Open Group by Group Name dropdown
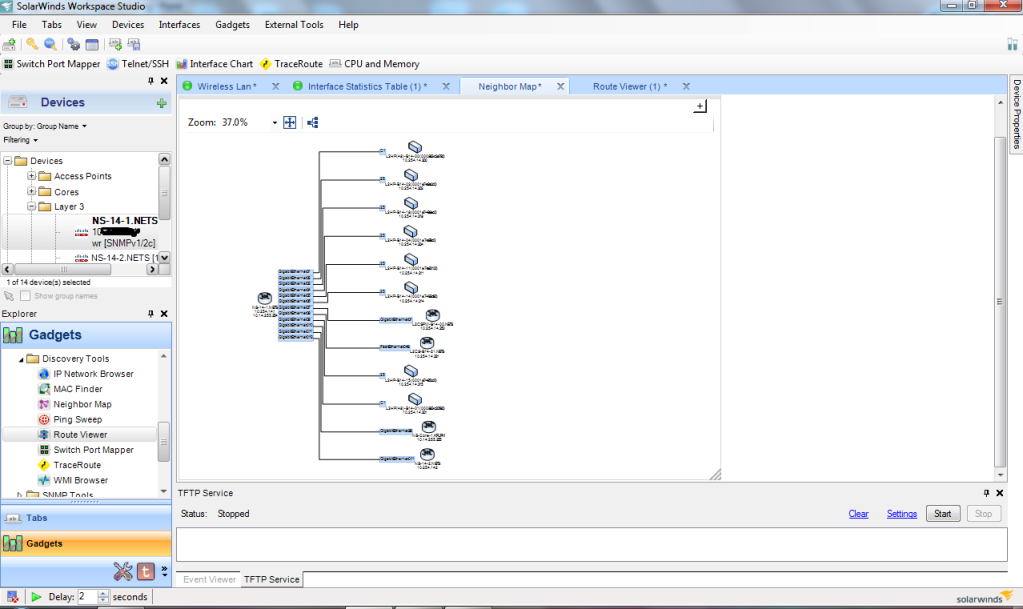This screenshot has height=609, width=1023. [45, 126]
